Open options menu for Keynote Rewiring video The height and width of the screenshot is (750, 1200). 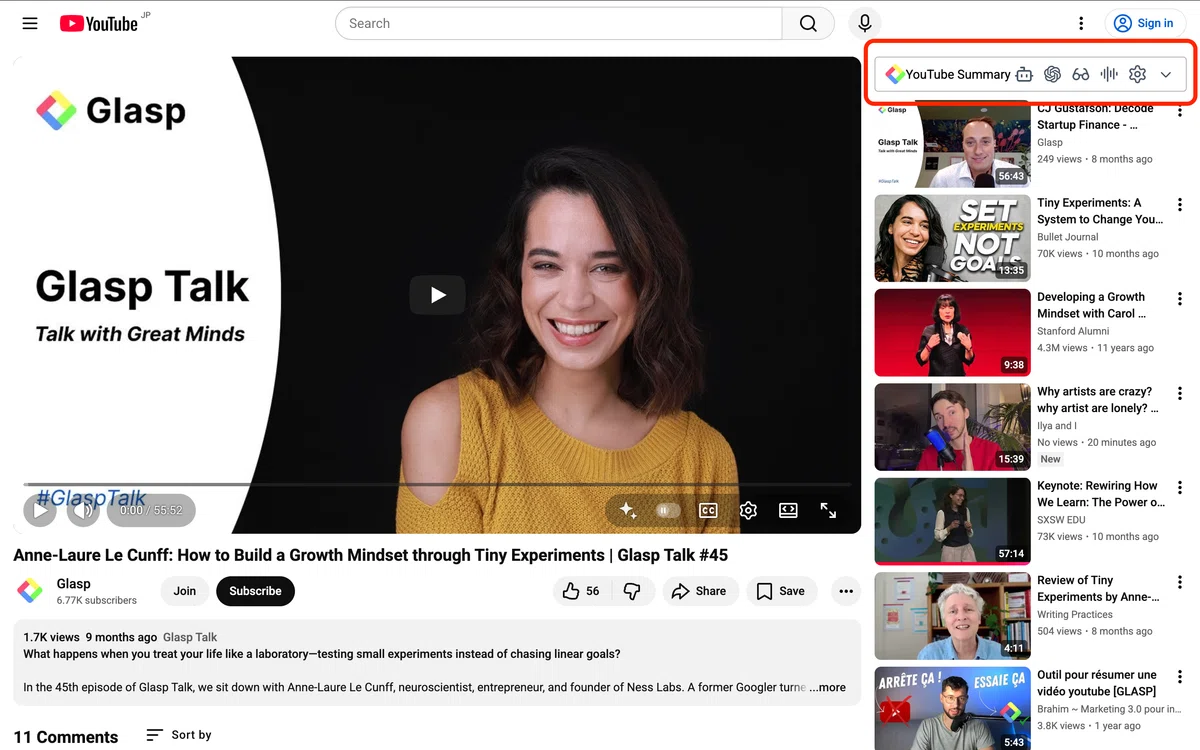coord(1180,488)
